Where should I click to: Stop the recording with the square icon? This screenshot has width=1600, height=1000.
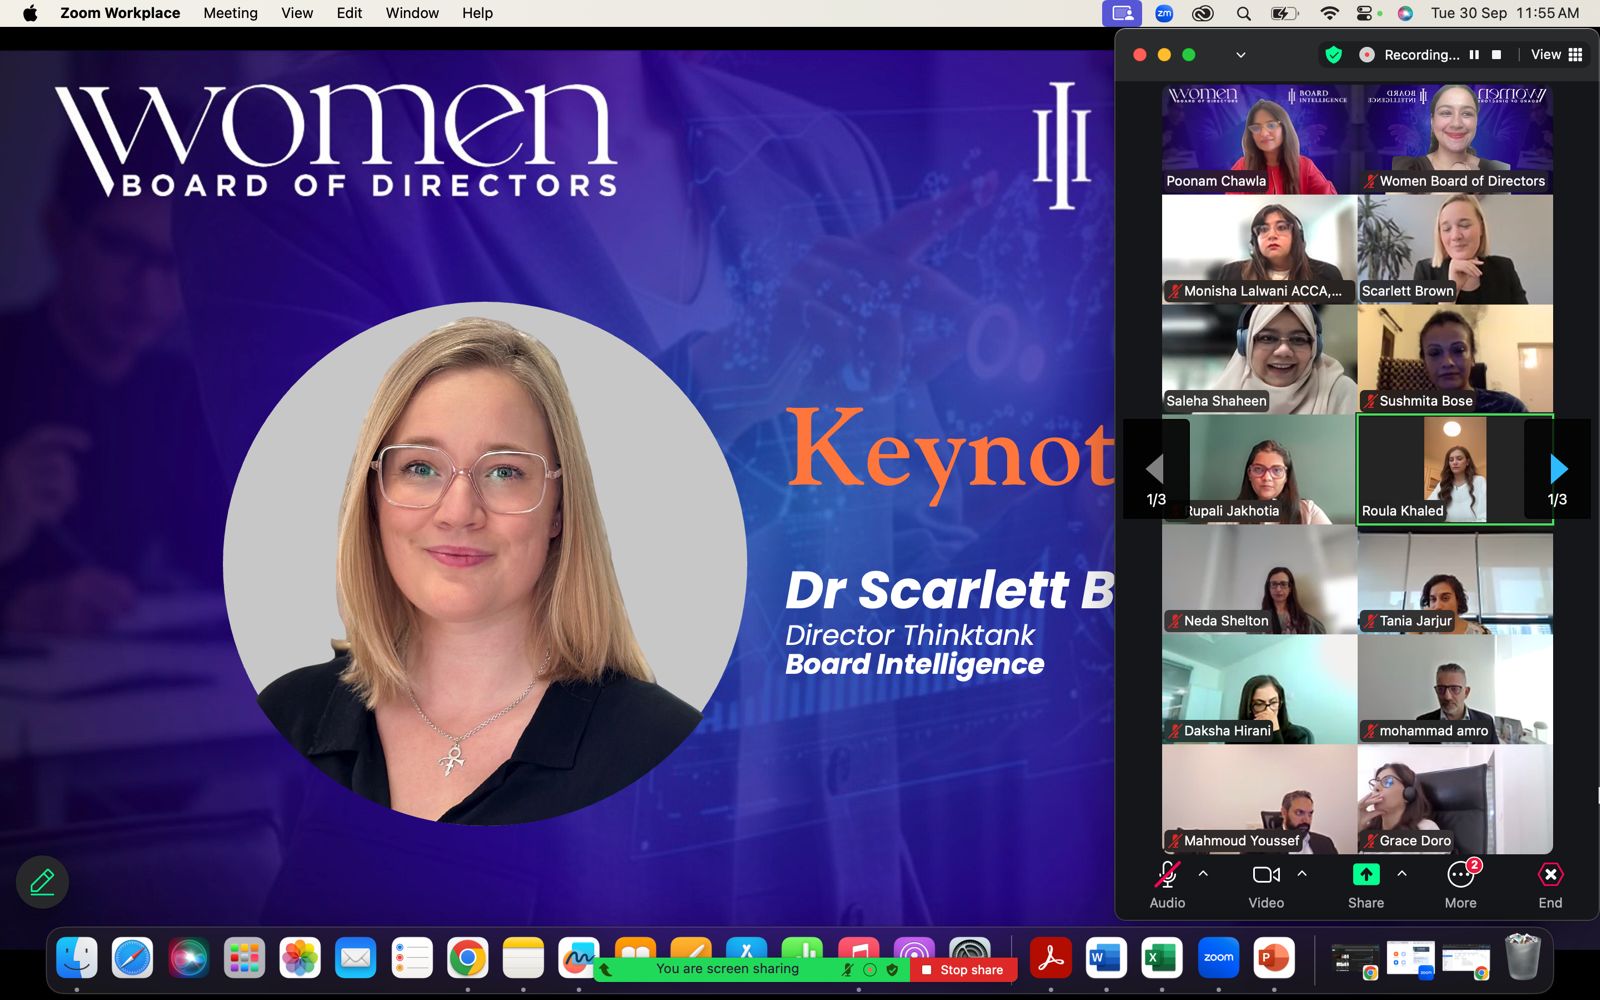(1497, 55)
